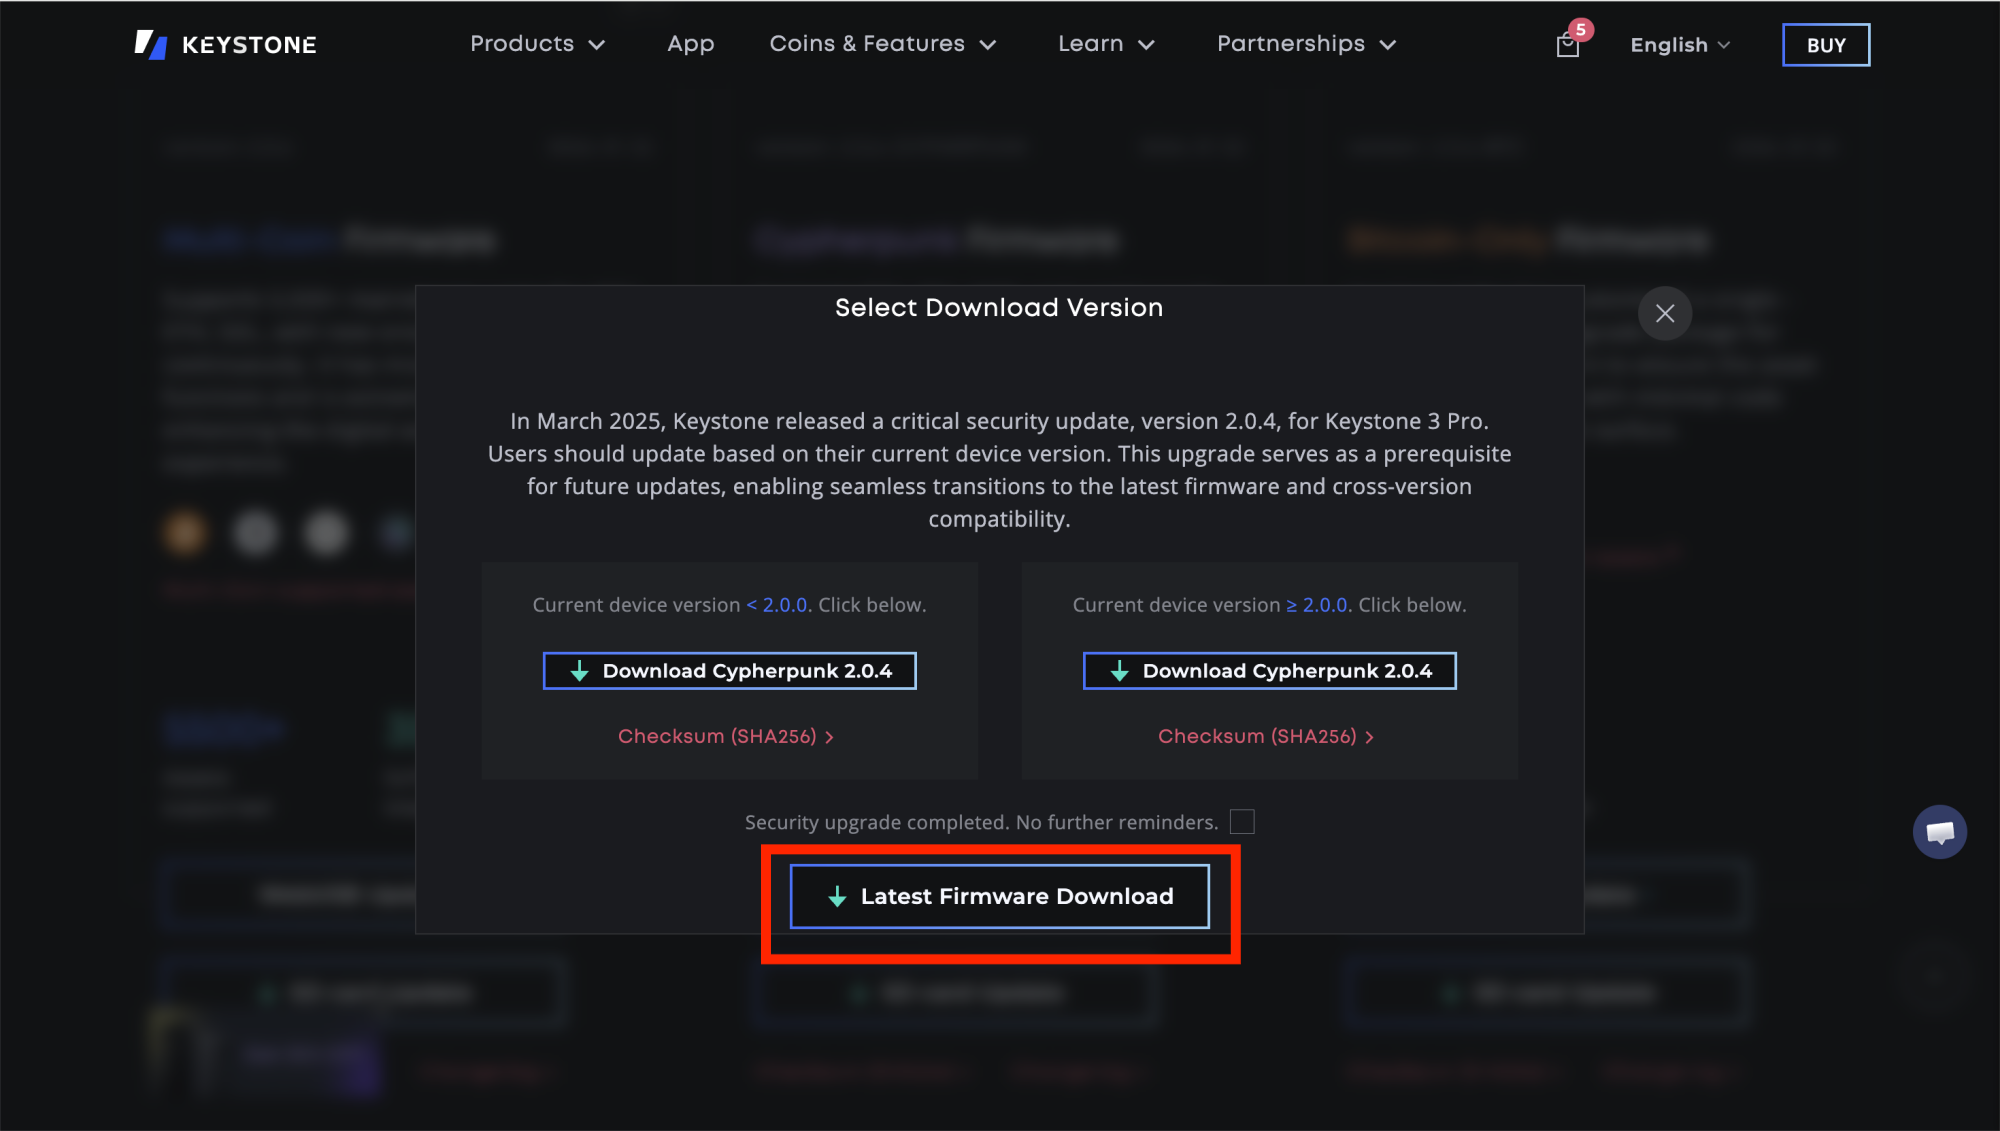Image resolution: width=2000 pixels, height=1131 pixels.
Task: Click the cart badge showing 5
Action: point(1581,29)
